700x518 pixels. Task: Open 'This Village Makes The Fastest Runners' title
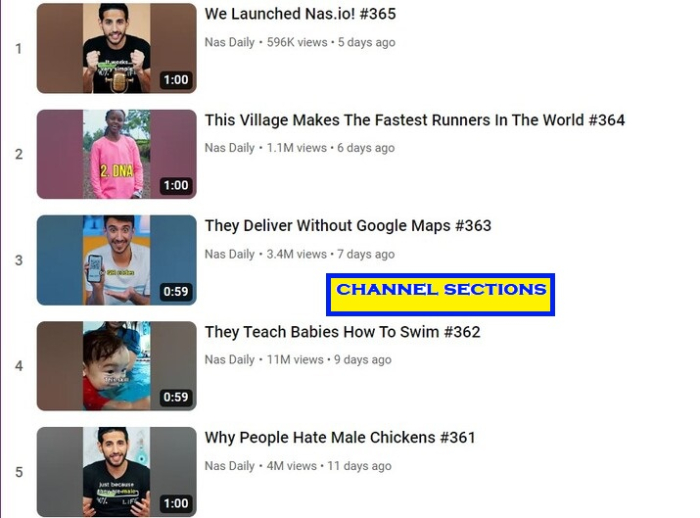[x=414, y=120]
